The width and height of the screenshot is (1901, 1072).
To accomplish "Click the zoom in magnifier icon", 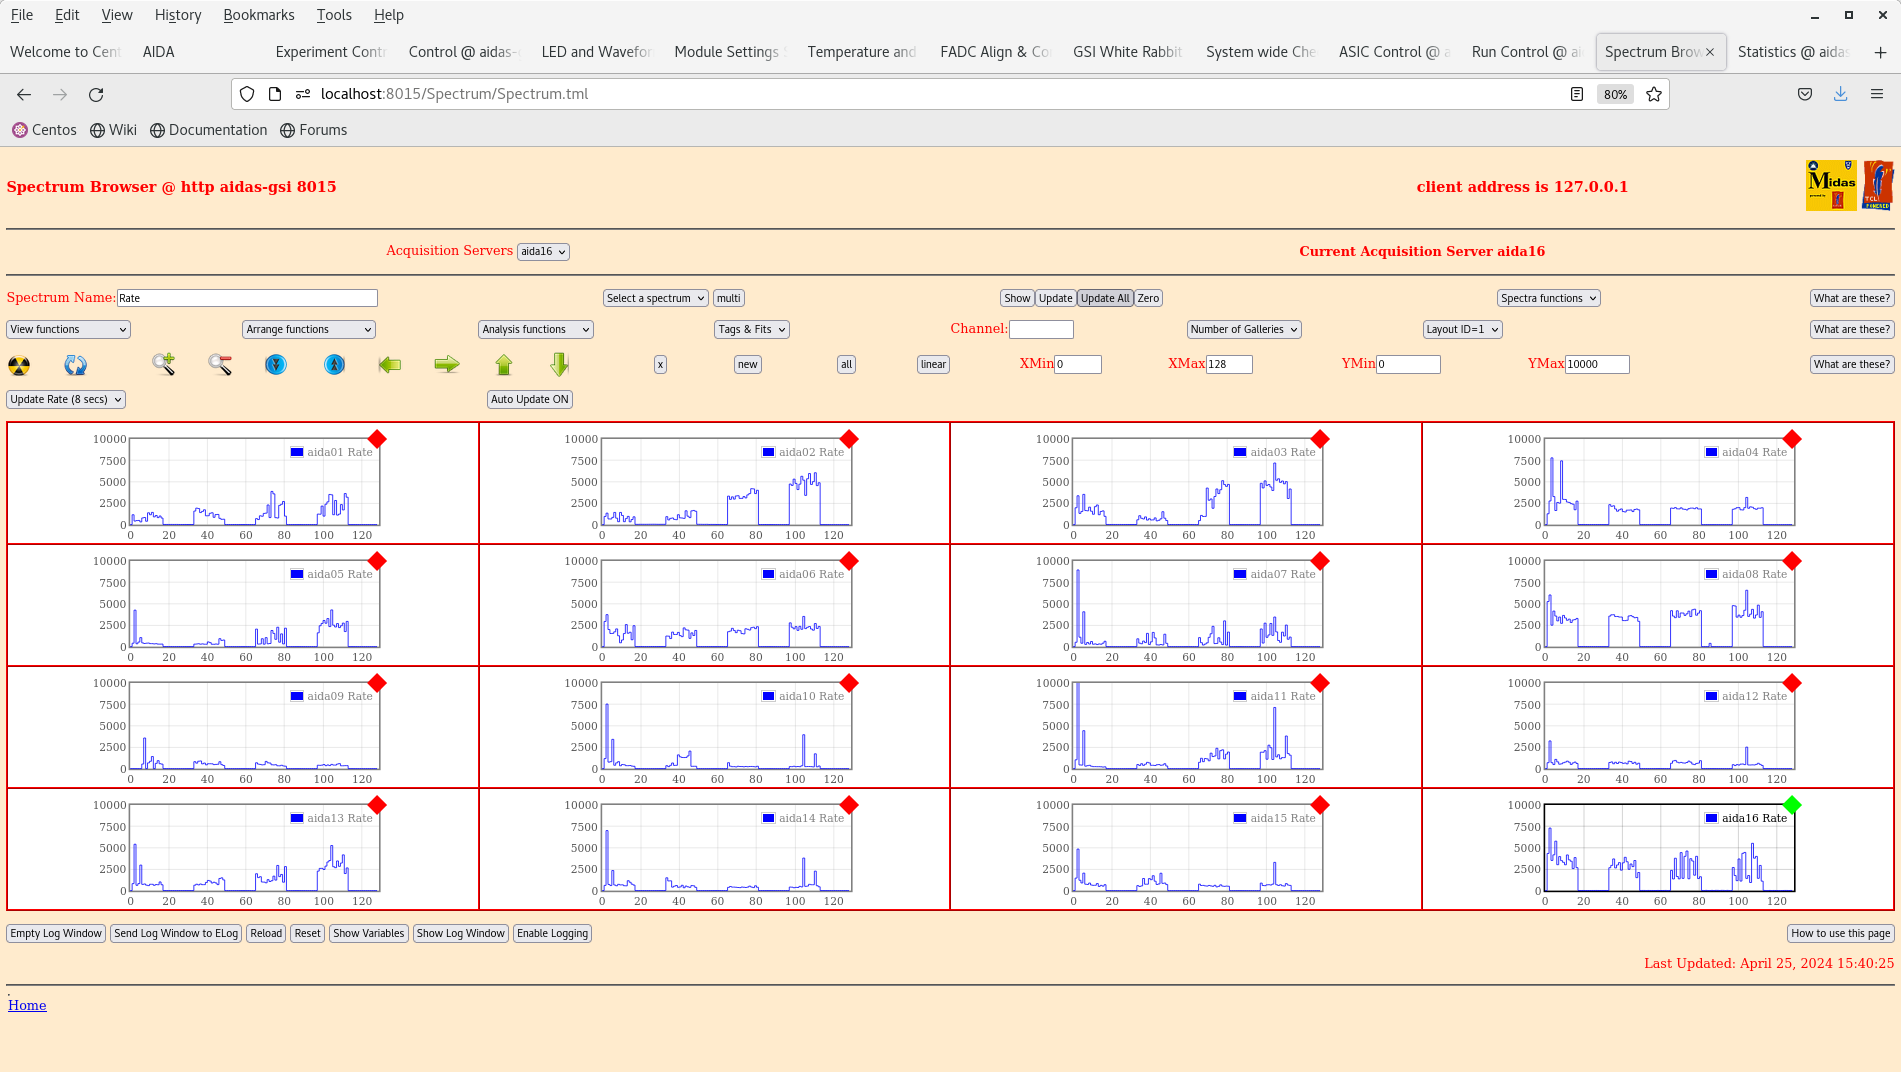I will pos(163,365).
